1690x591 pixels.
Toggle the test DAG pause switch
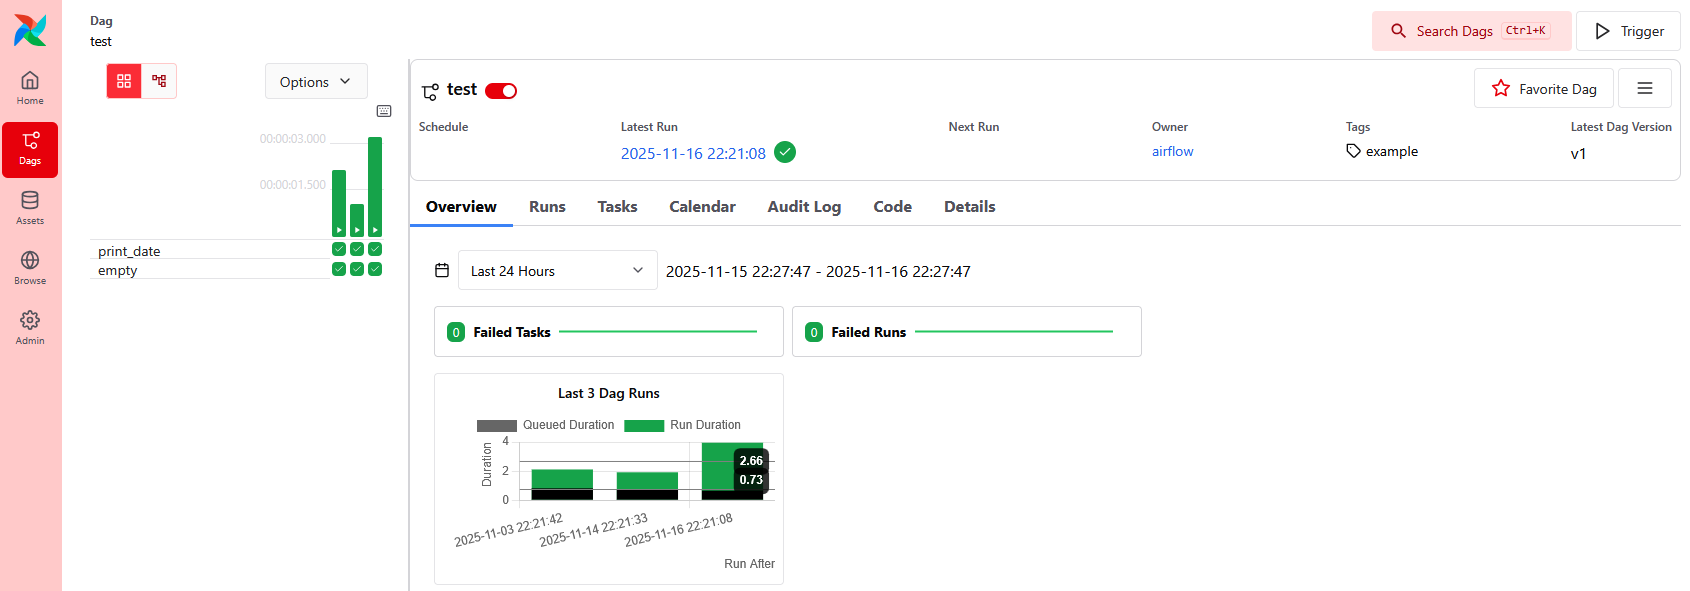click(501, 91)
